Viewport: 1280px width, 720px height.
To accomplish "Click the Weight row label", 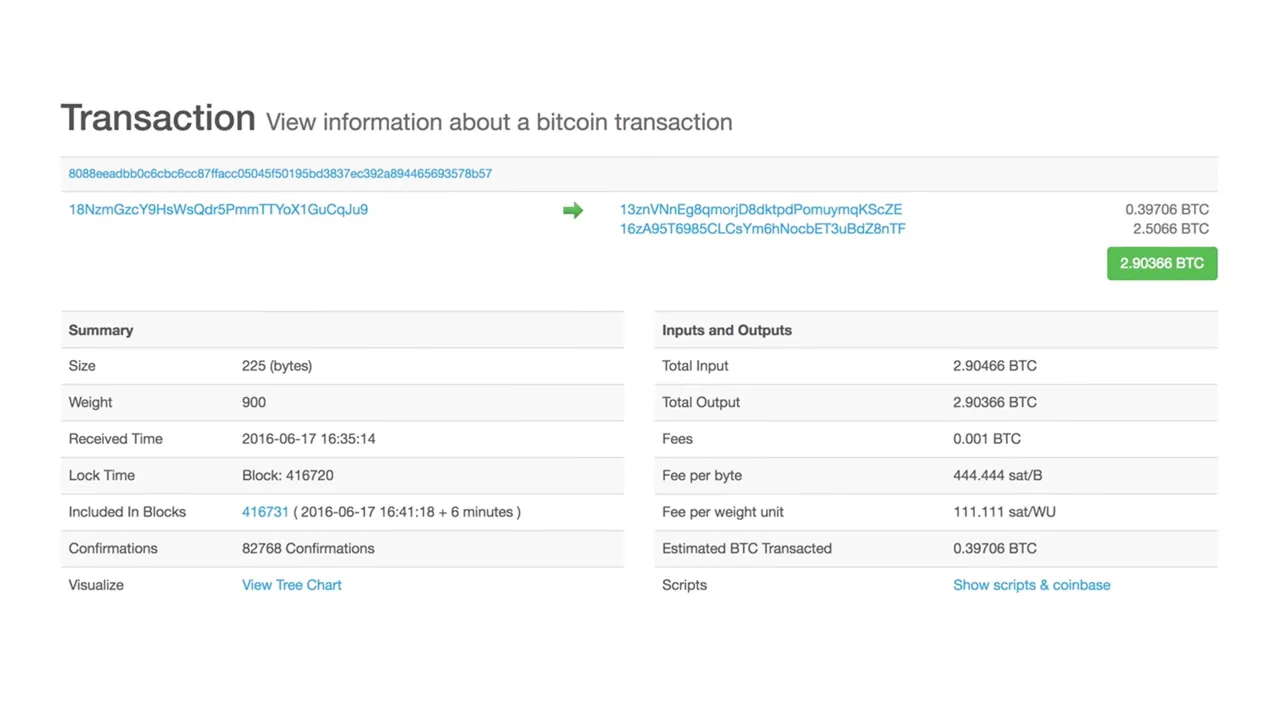I will 90,402.
